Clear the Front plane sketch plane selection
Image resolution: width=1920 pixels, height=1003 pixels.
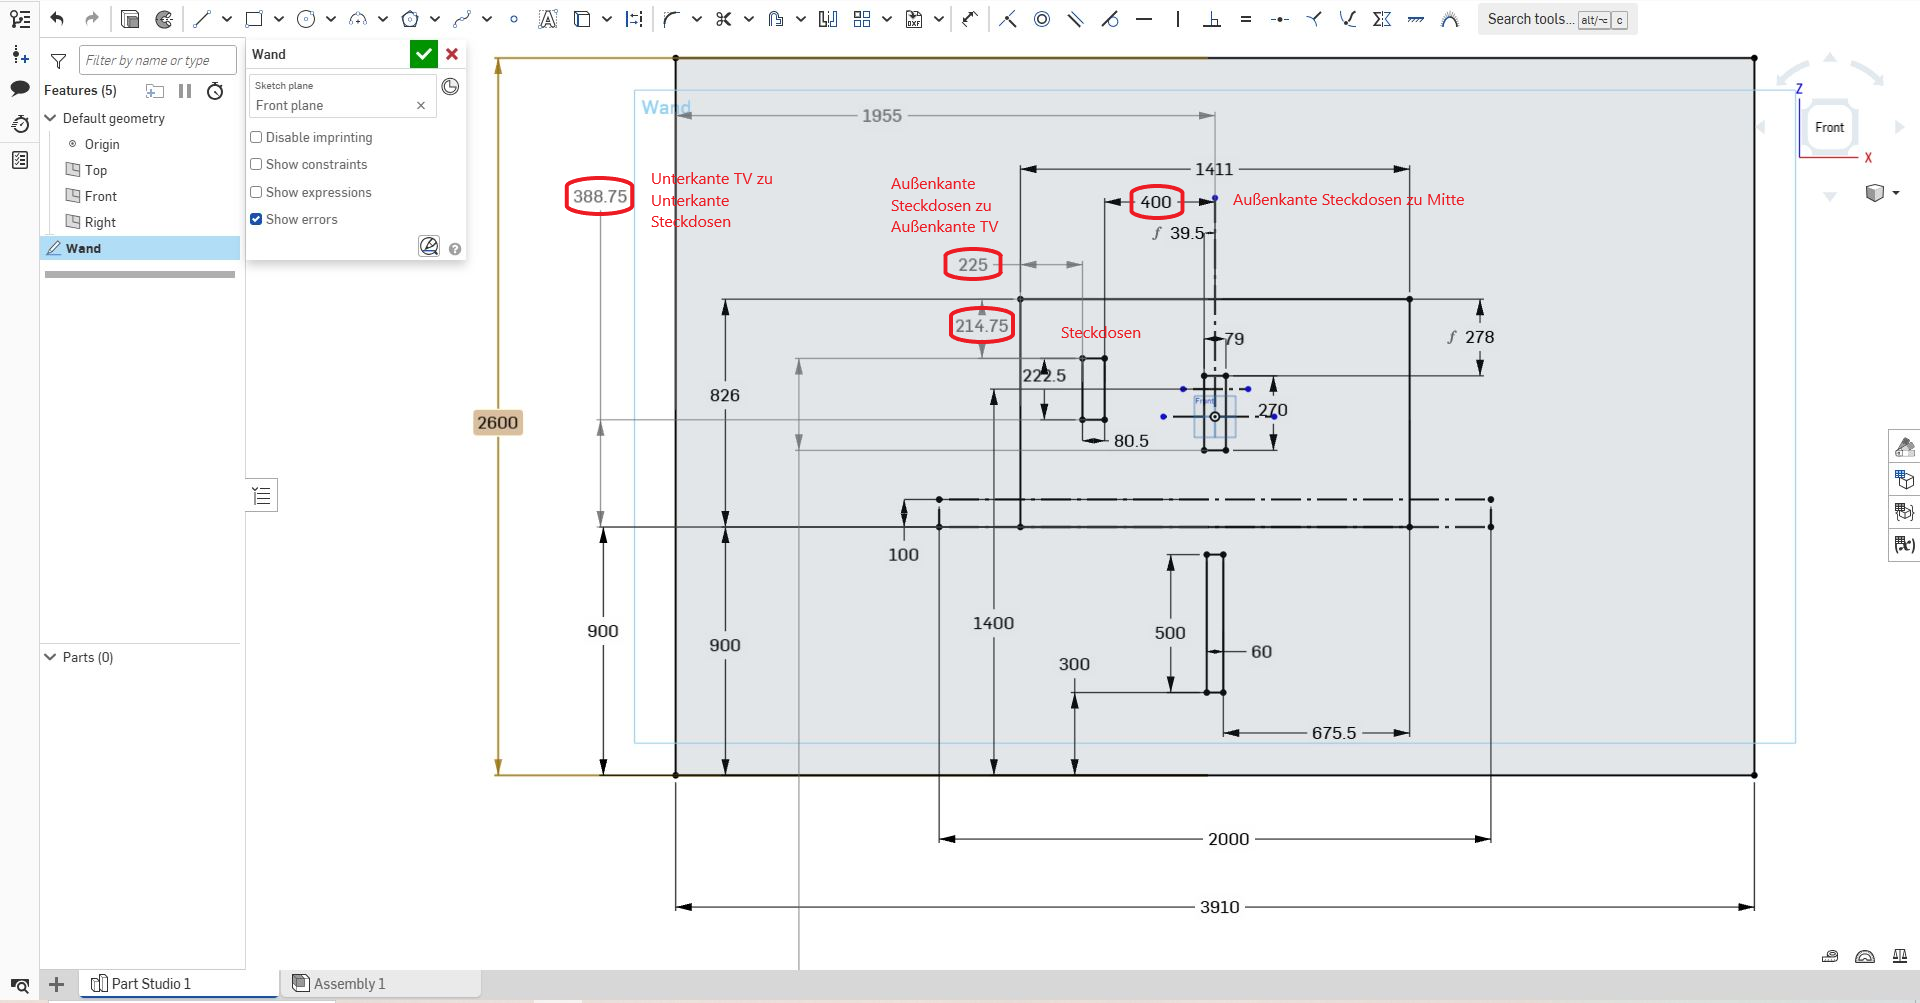[421, 105]
